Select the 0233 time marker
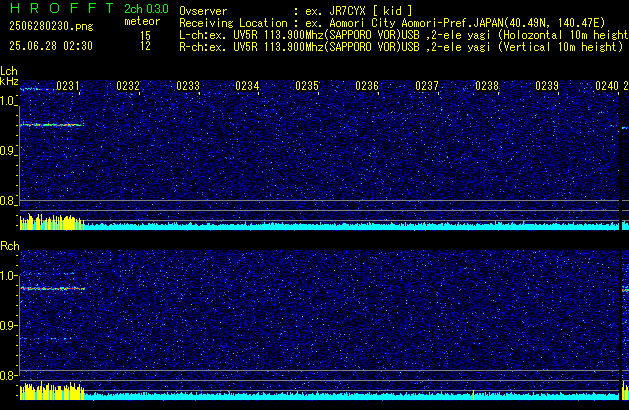The height and width of the screenshot is (410, 629). [x=188, y=86]
